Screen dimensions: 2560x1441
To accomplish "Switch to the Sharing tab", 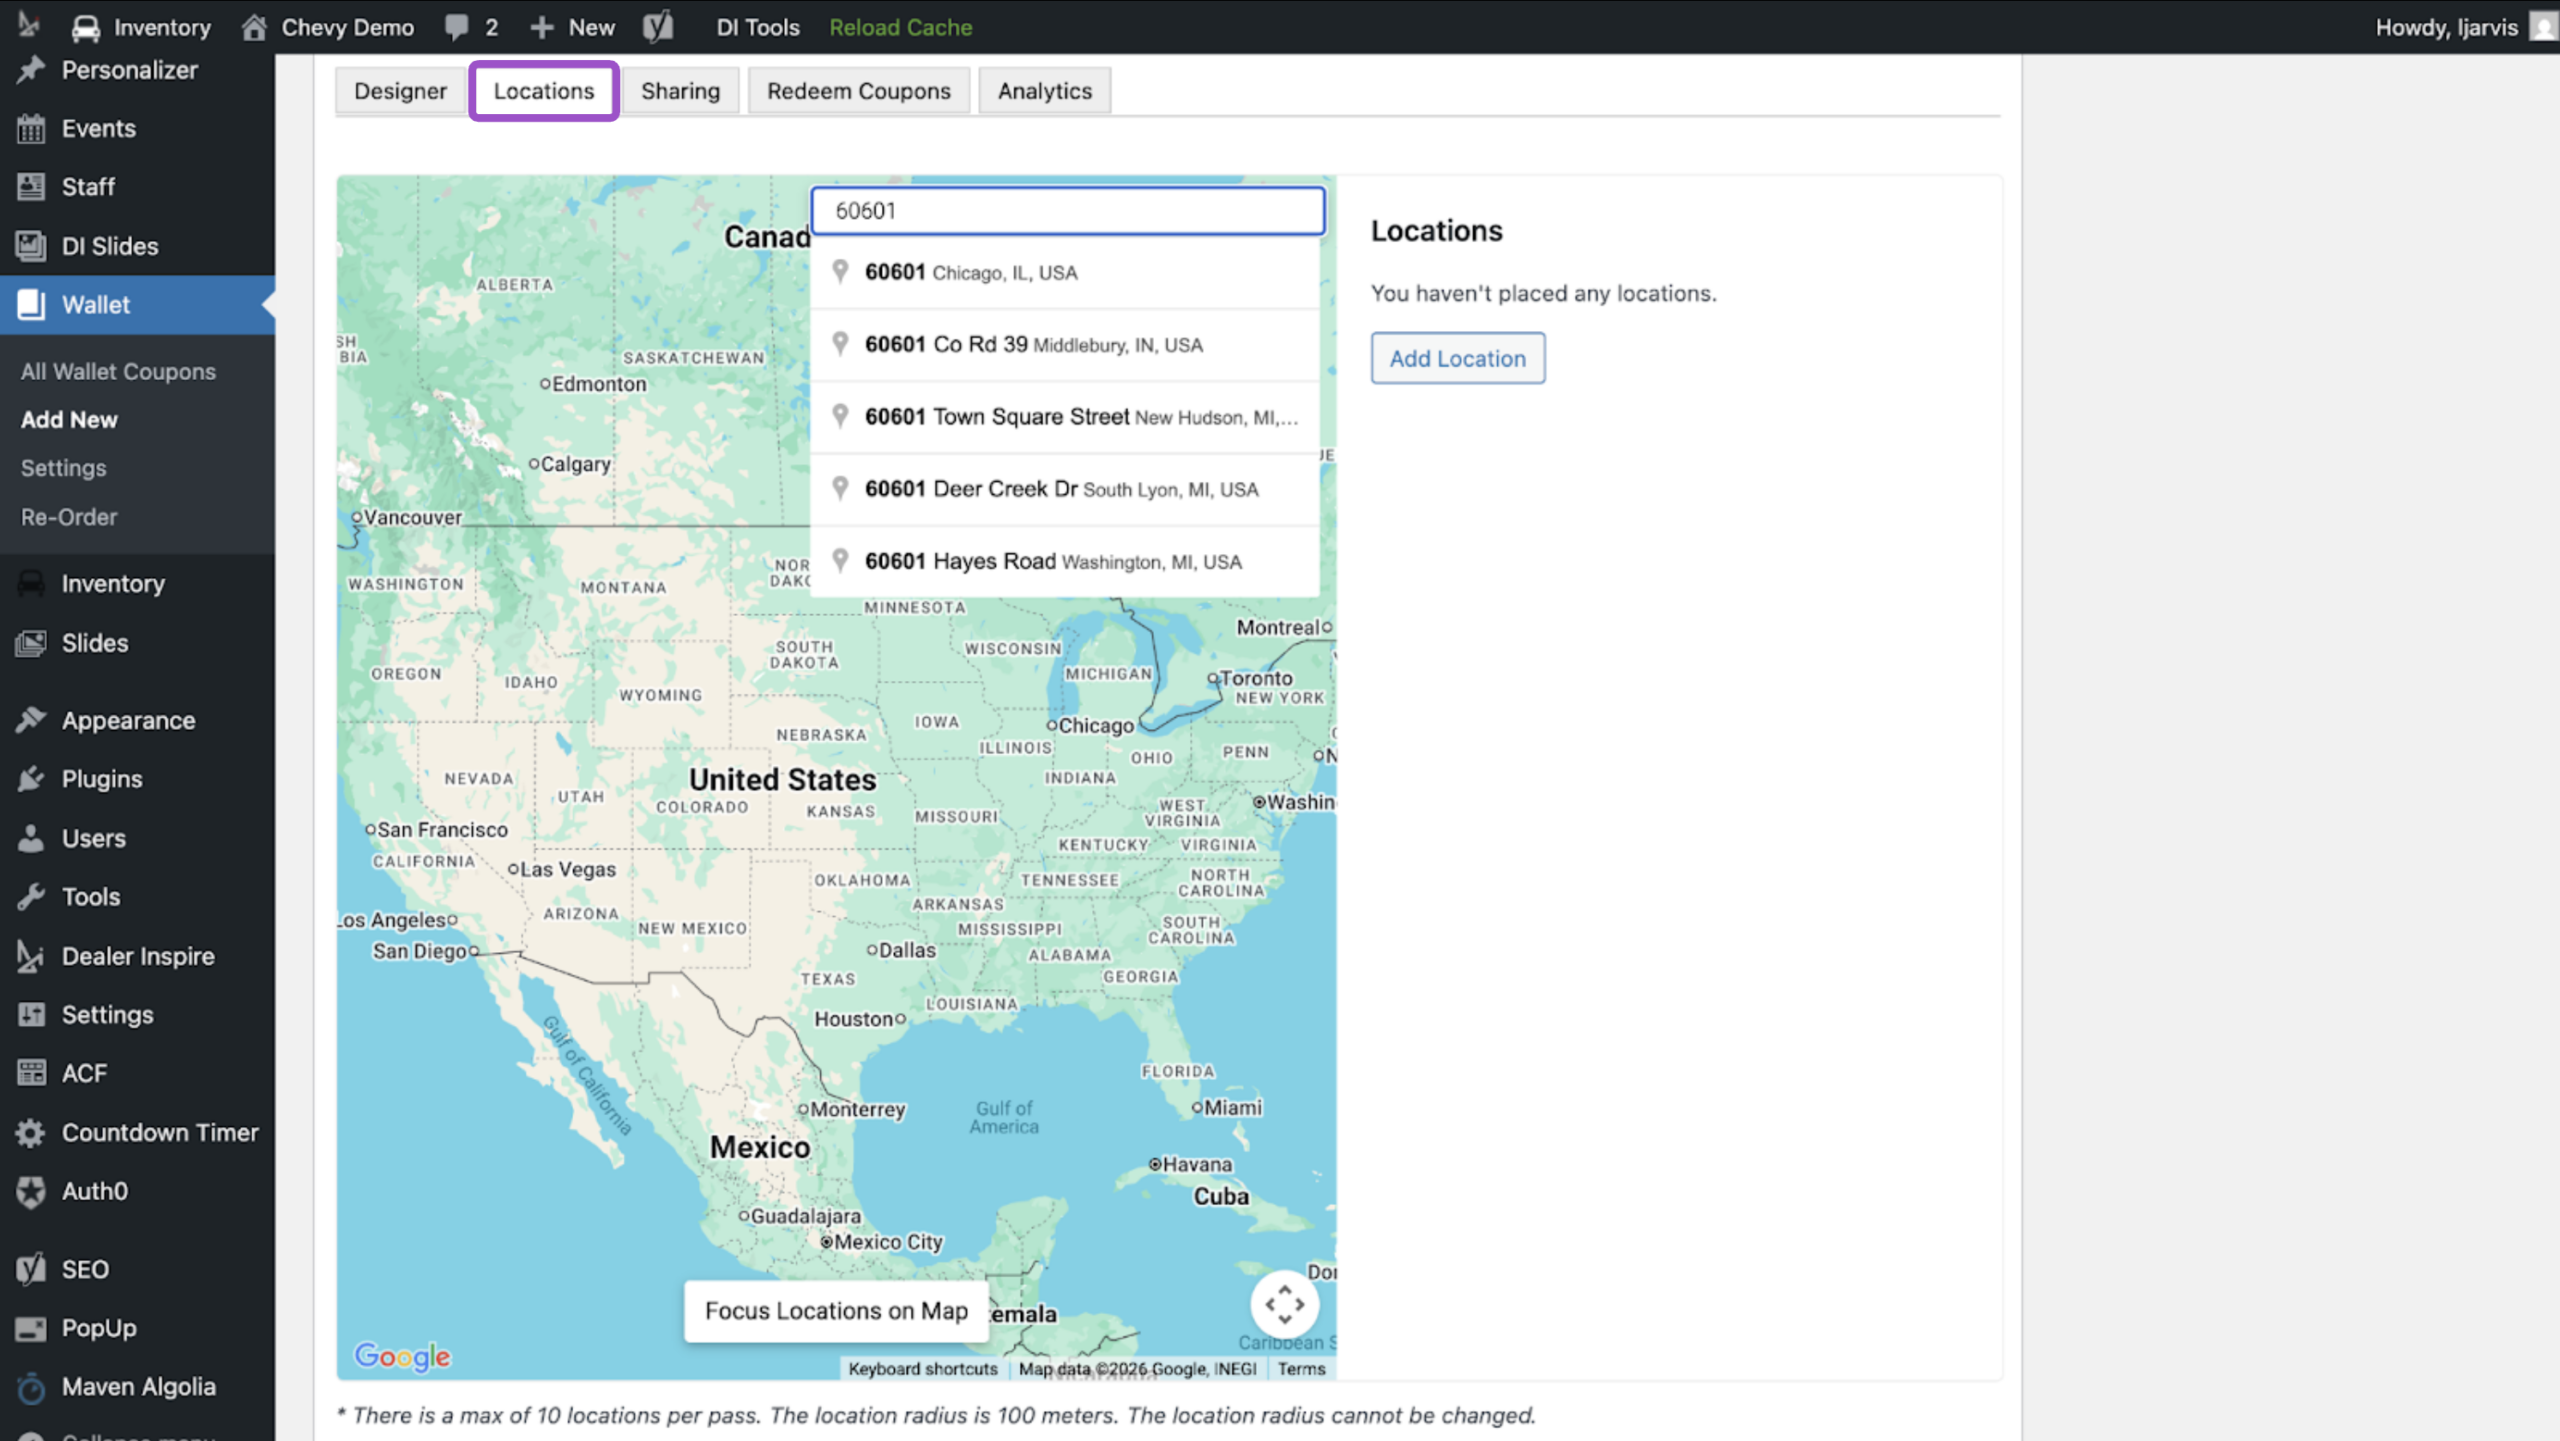I will pyautogui.click(x=680, y=91).
